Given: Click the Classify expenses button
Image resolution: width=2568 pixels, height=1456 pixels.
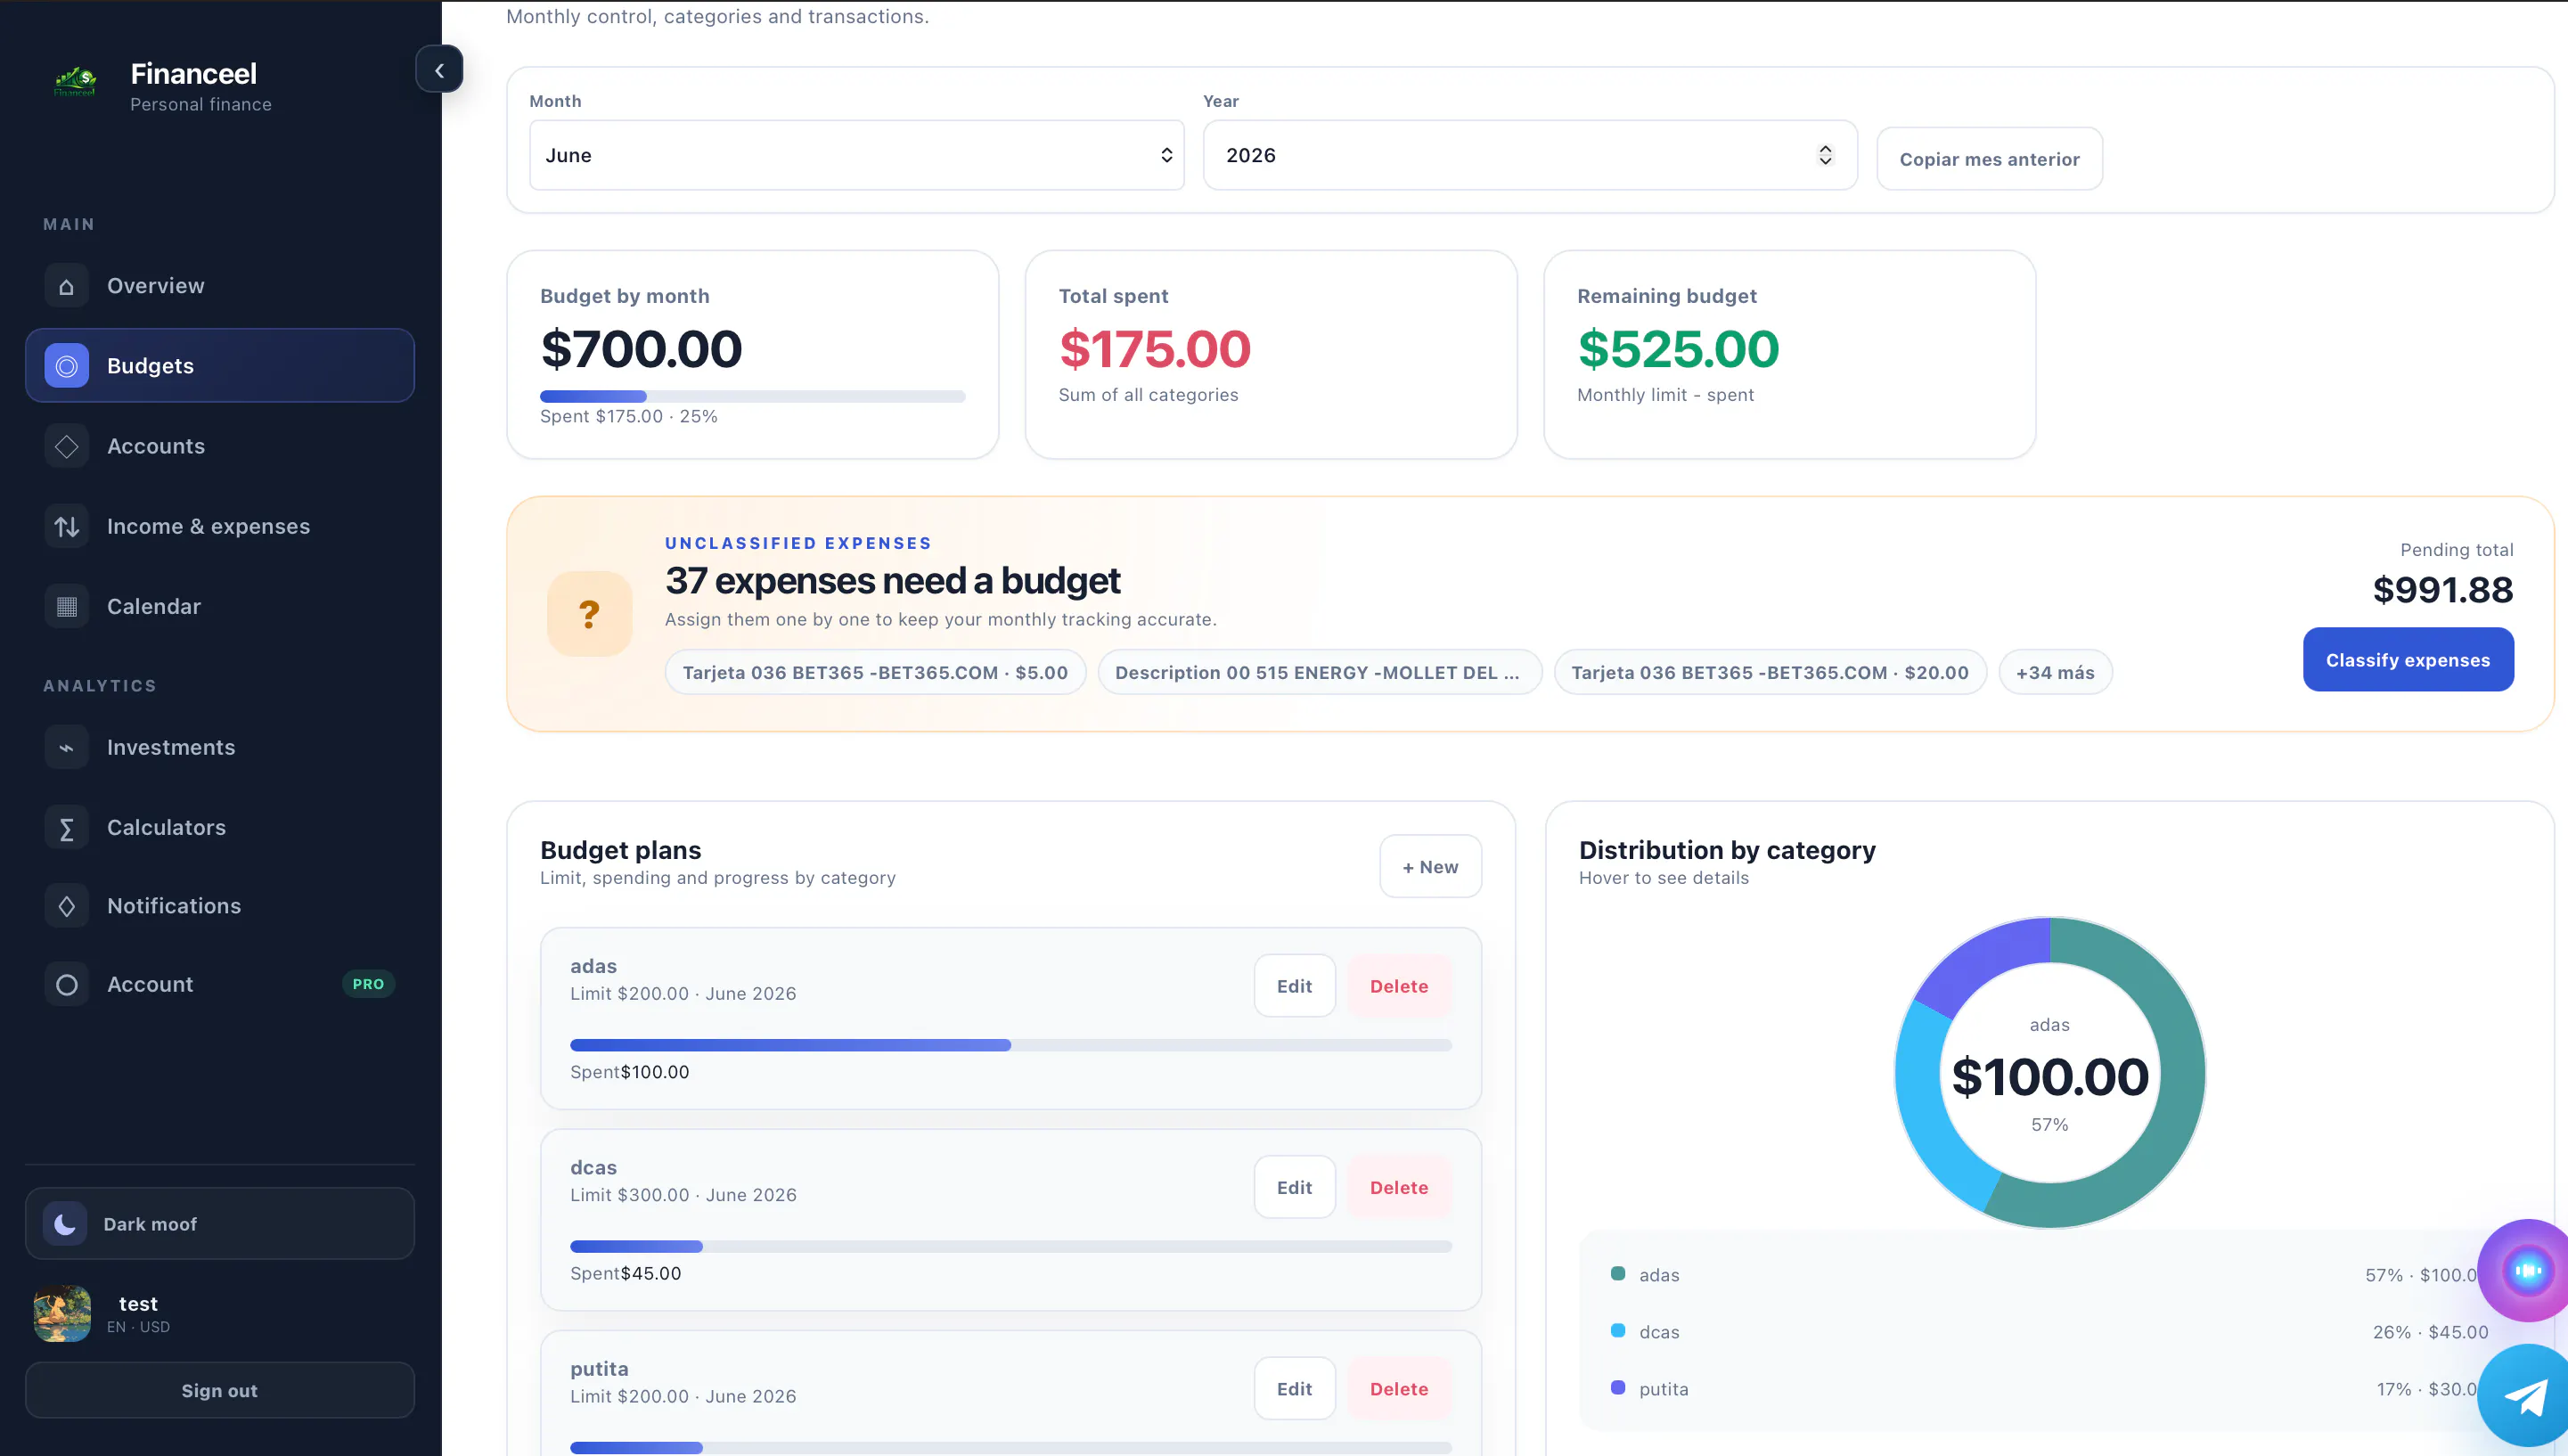Looking at the screenshot, I should [x=2408, y=660].
